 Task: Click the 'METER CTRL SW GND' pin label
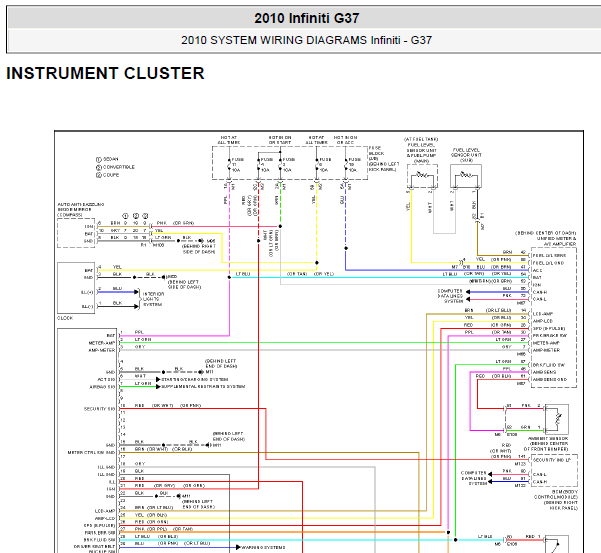click(x=91, y=453)
